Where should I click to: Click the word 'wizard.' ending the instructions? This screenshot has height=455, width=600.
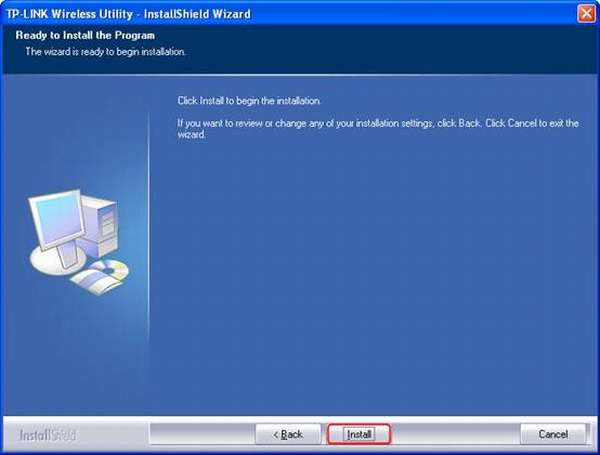191,132
